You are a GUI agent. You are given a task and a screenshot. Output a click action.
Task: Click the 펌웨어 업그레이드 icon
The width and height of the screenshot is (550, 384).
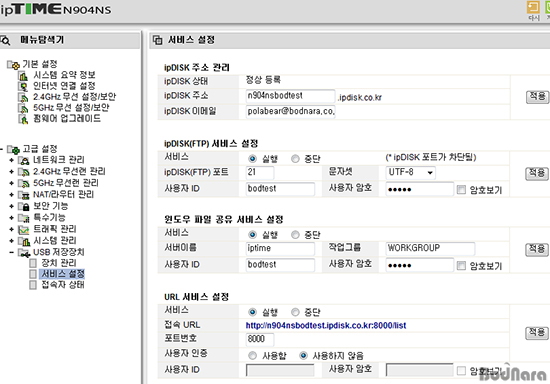click(23, 119)
